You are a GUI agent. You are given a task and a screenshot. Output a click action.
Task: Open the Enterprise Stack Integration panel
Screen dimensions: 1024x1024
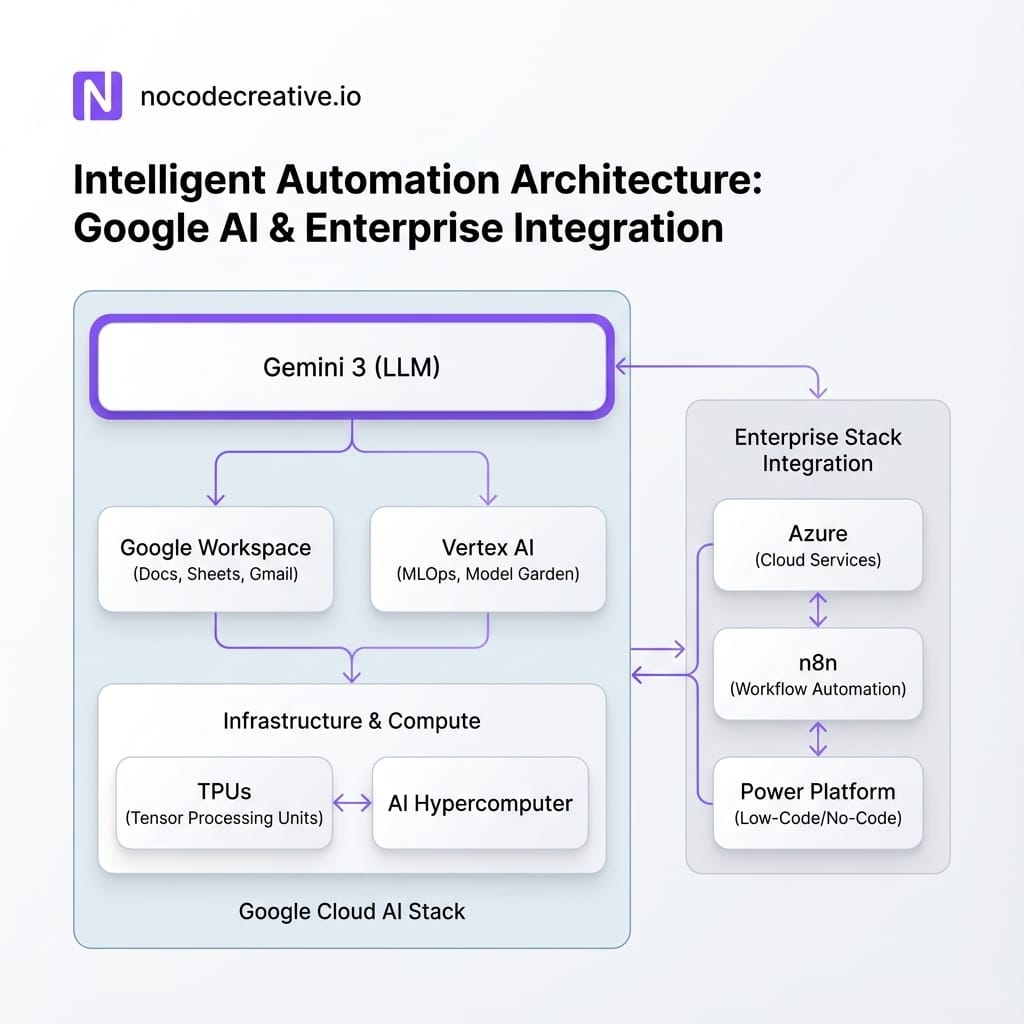point(818,450)
